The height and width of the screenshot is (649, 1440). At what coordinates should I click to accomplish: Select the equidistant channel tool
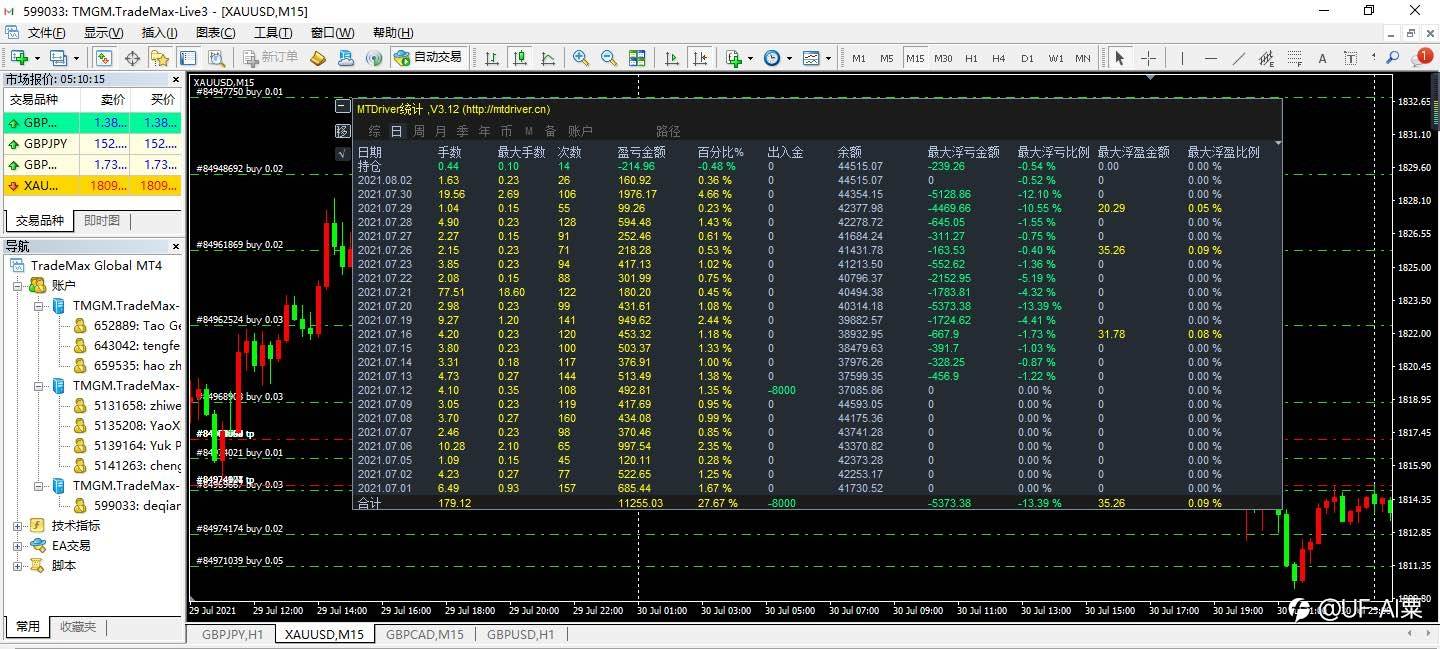coord(1267,58)
